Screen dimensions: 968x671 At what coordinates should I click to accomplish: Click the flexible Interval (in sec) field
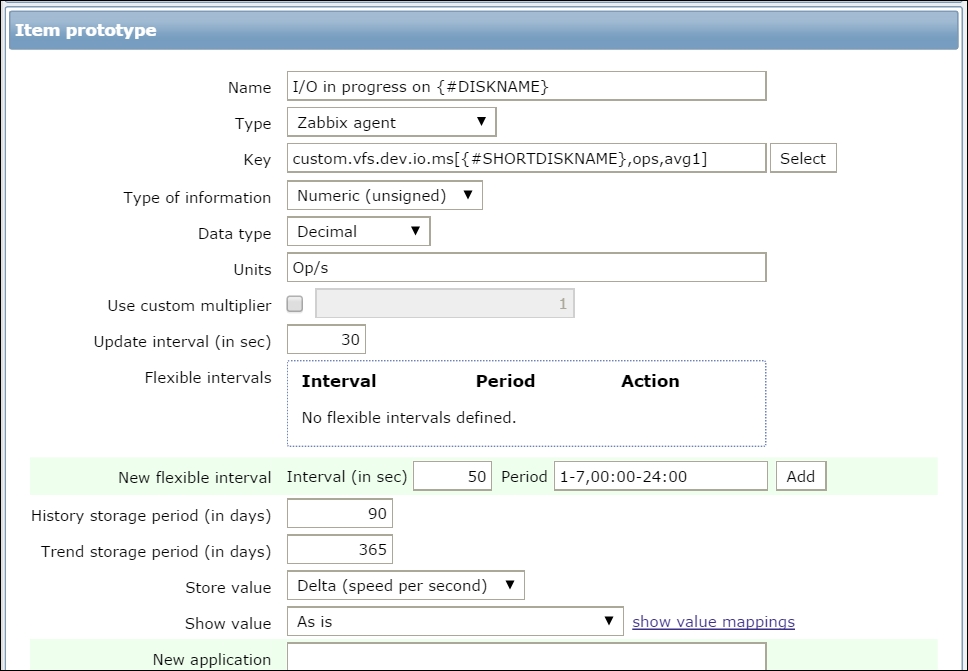(x=452, y=477)
